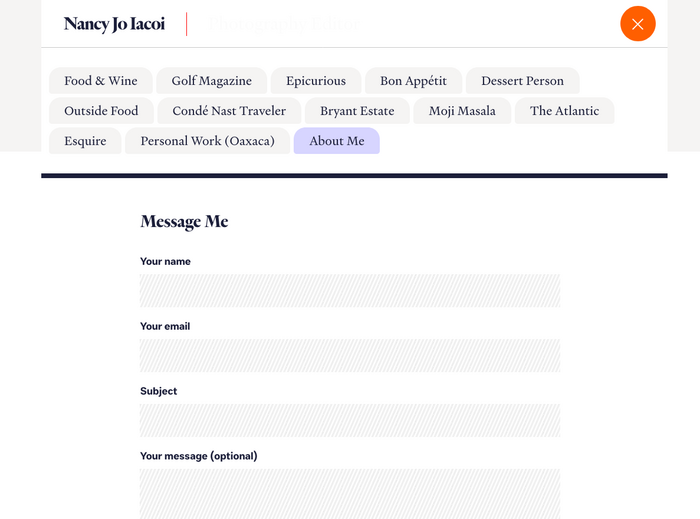Open Personal Work (Oaxaca) tab
This screenshot has height=519, width=700.
tap(207, 141)
